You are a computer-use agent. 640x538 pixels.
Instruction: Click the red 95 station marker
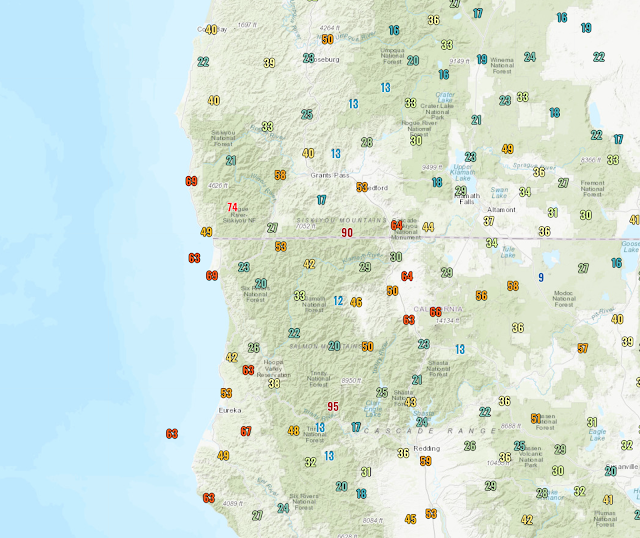click(x=333, y=406)
